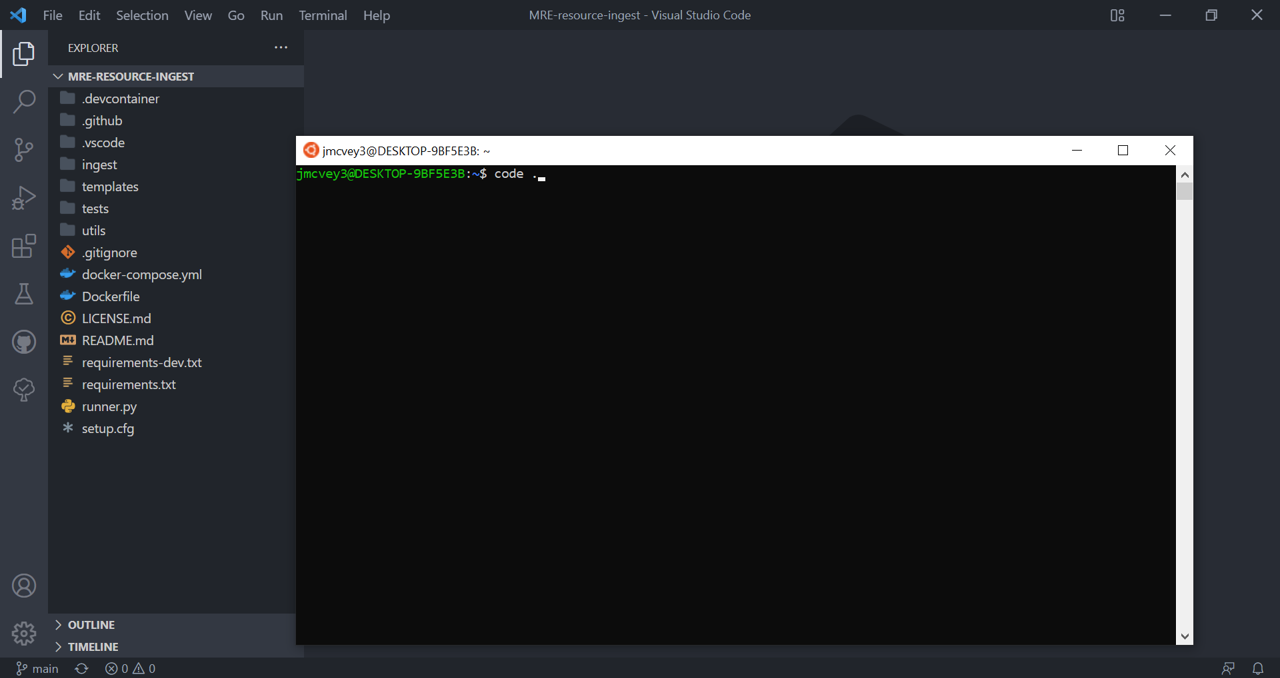This screenshot has height=678, width=1280.
Task: Open the Extensions view
Action: pyautogui.click(x=24, y=246)
